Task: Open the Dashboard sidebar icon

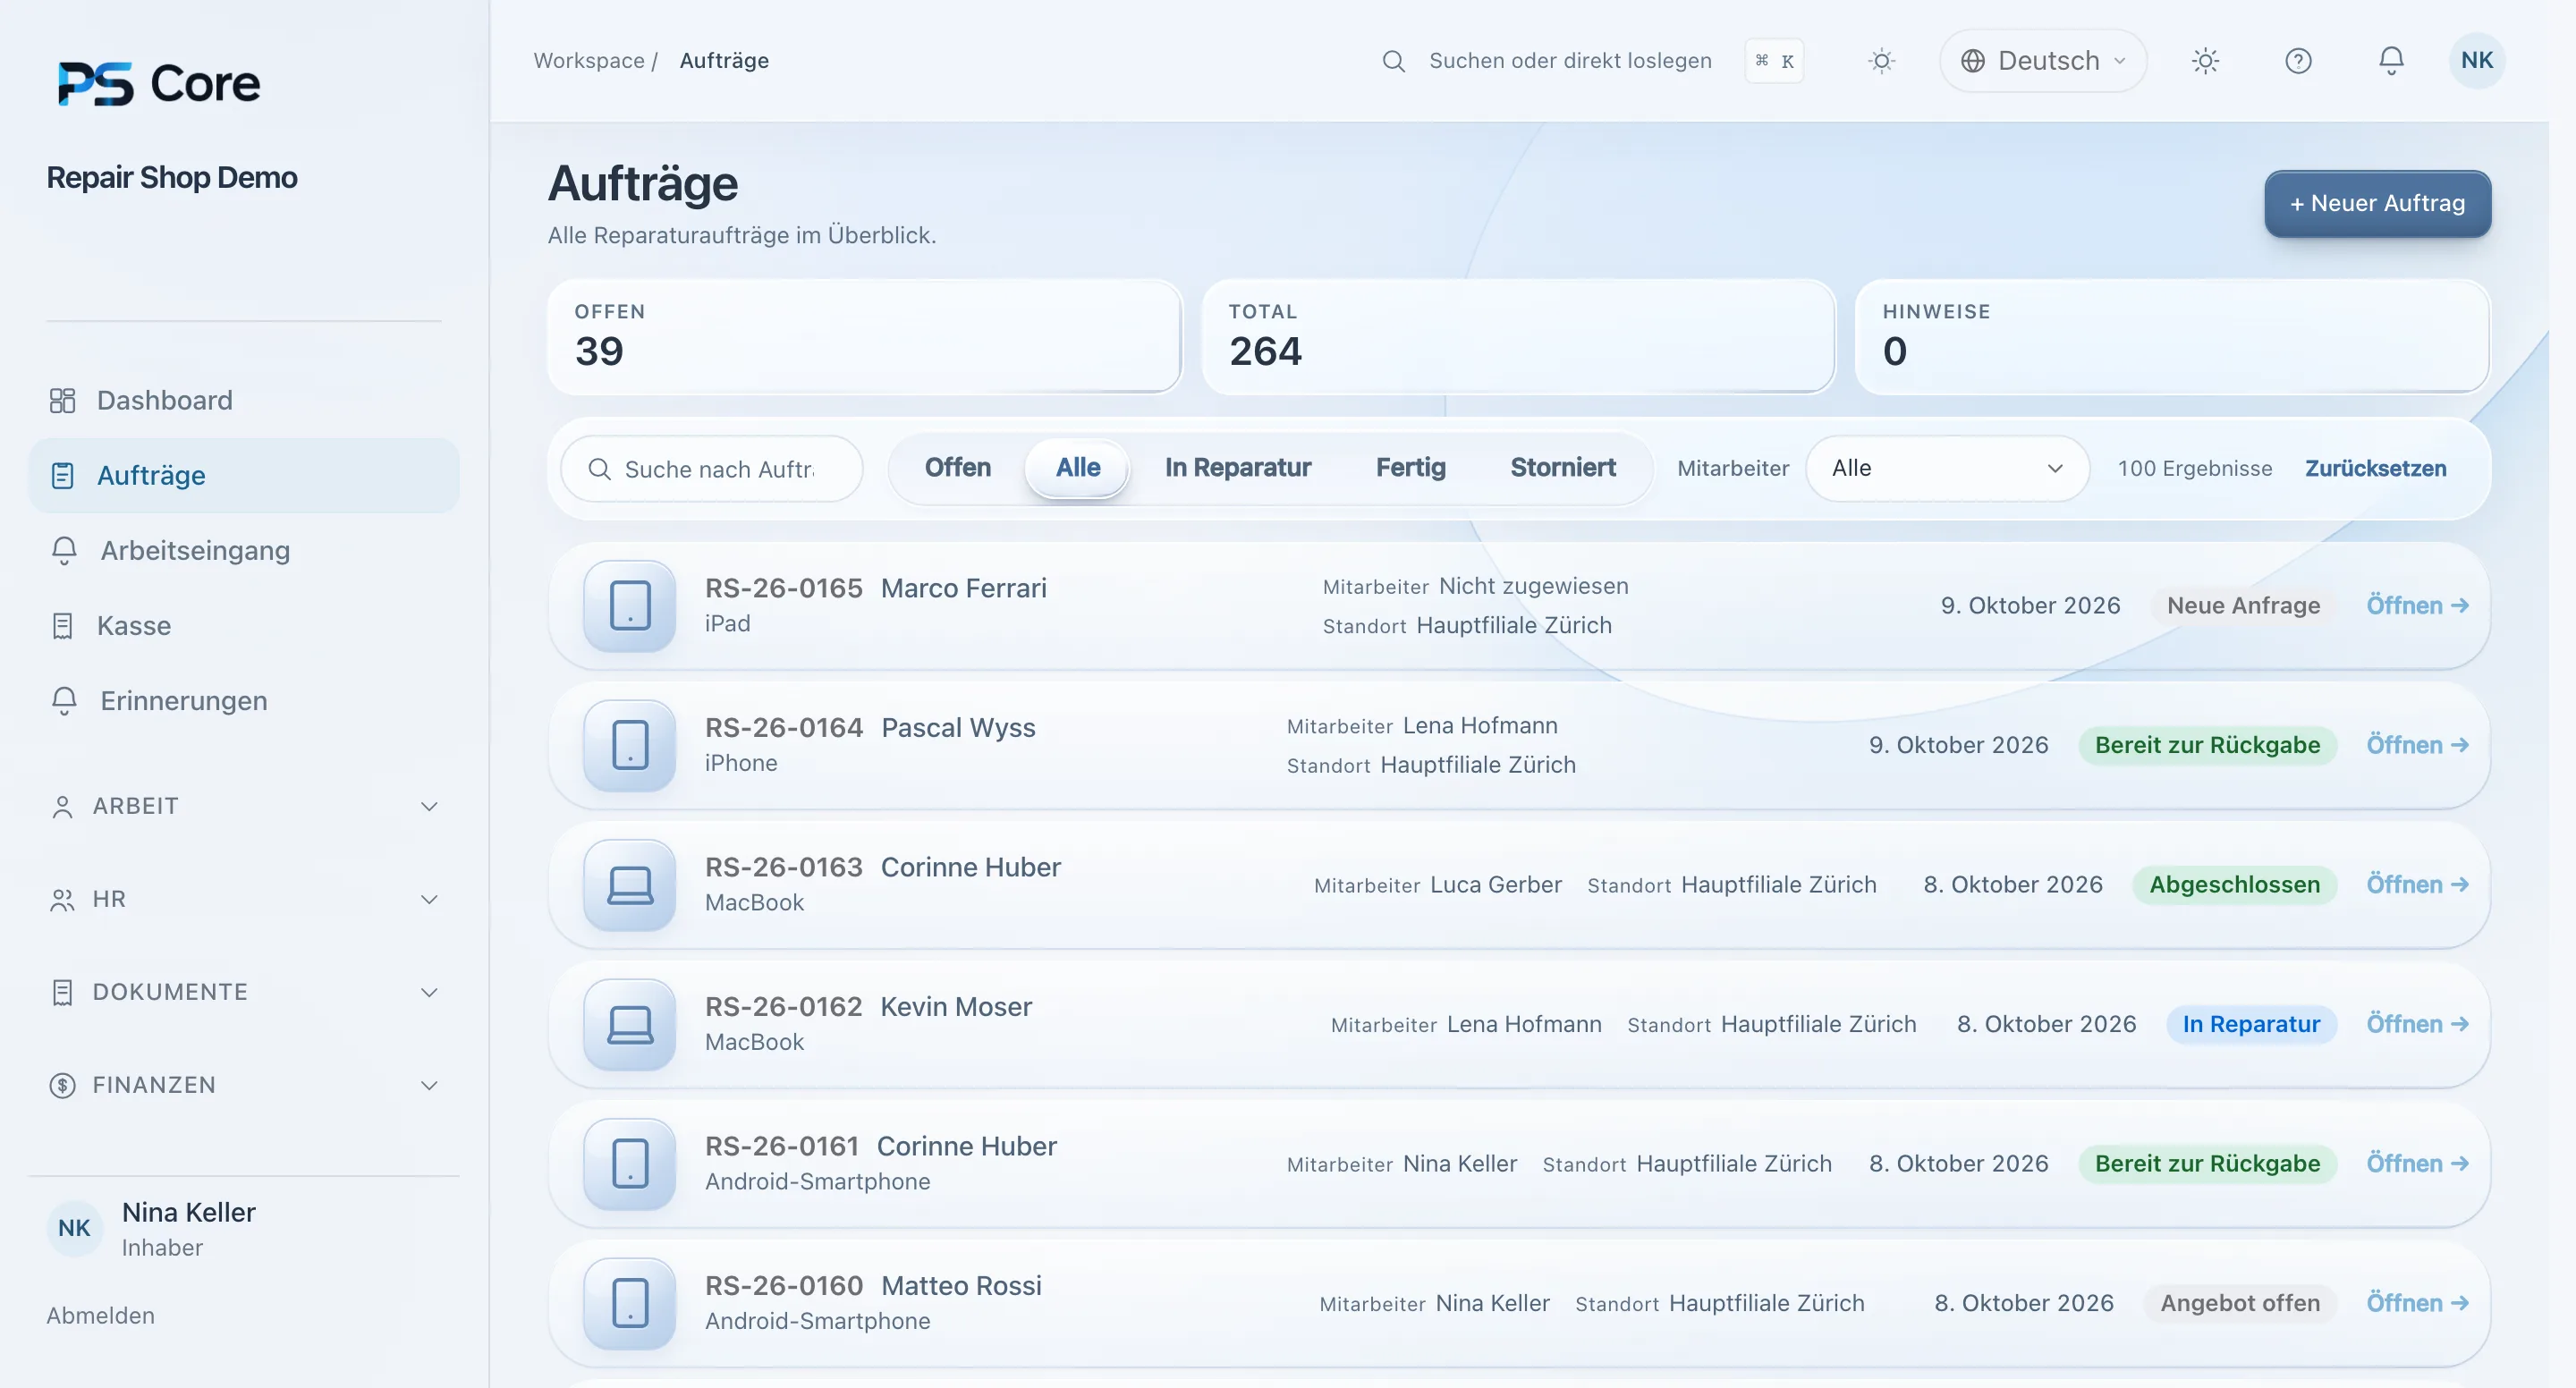Action: click(62, 400)
